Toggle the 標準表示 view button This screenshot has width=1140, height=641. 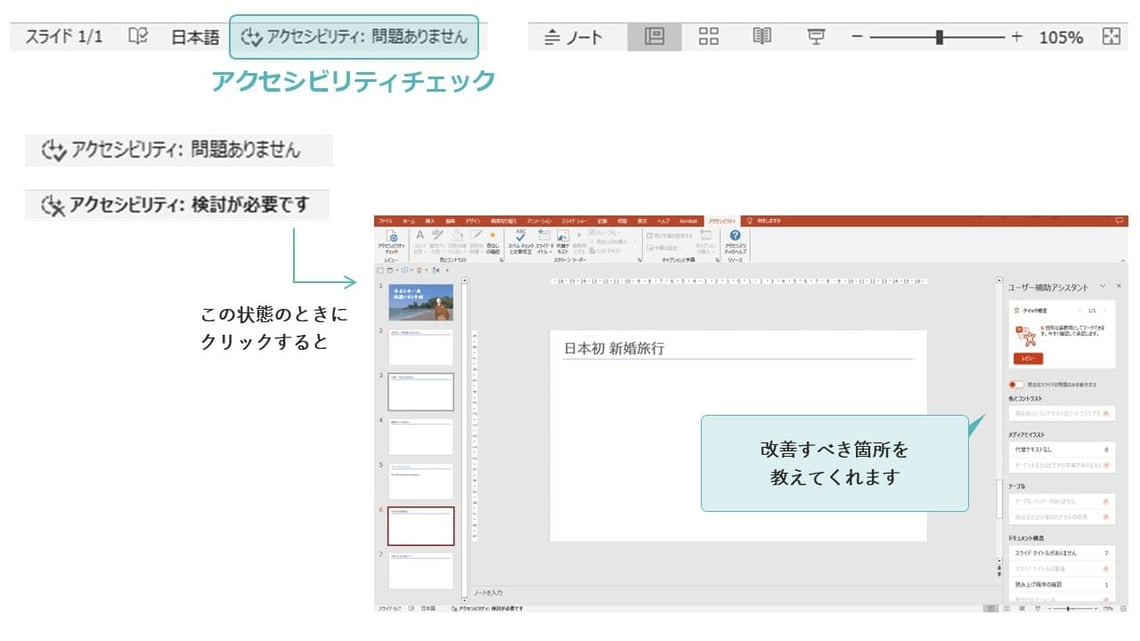tap(655, 35)
